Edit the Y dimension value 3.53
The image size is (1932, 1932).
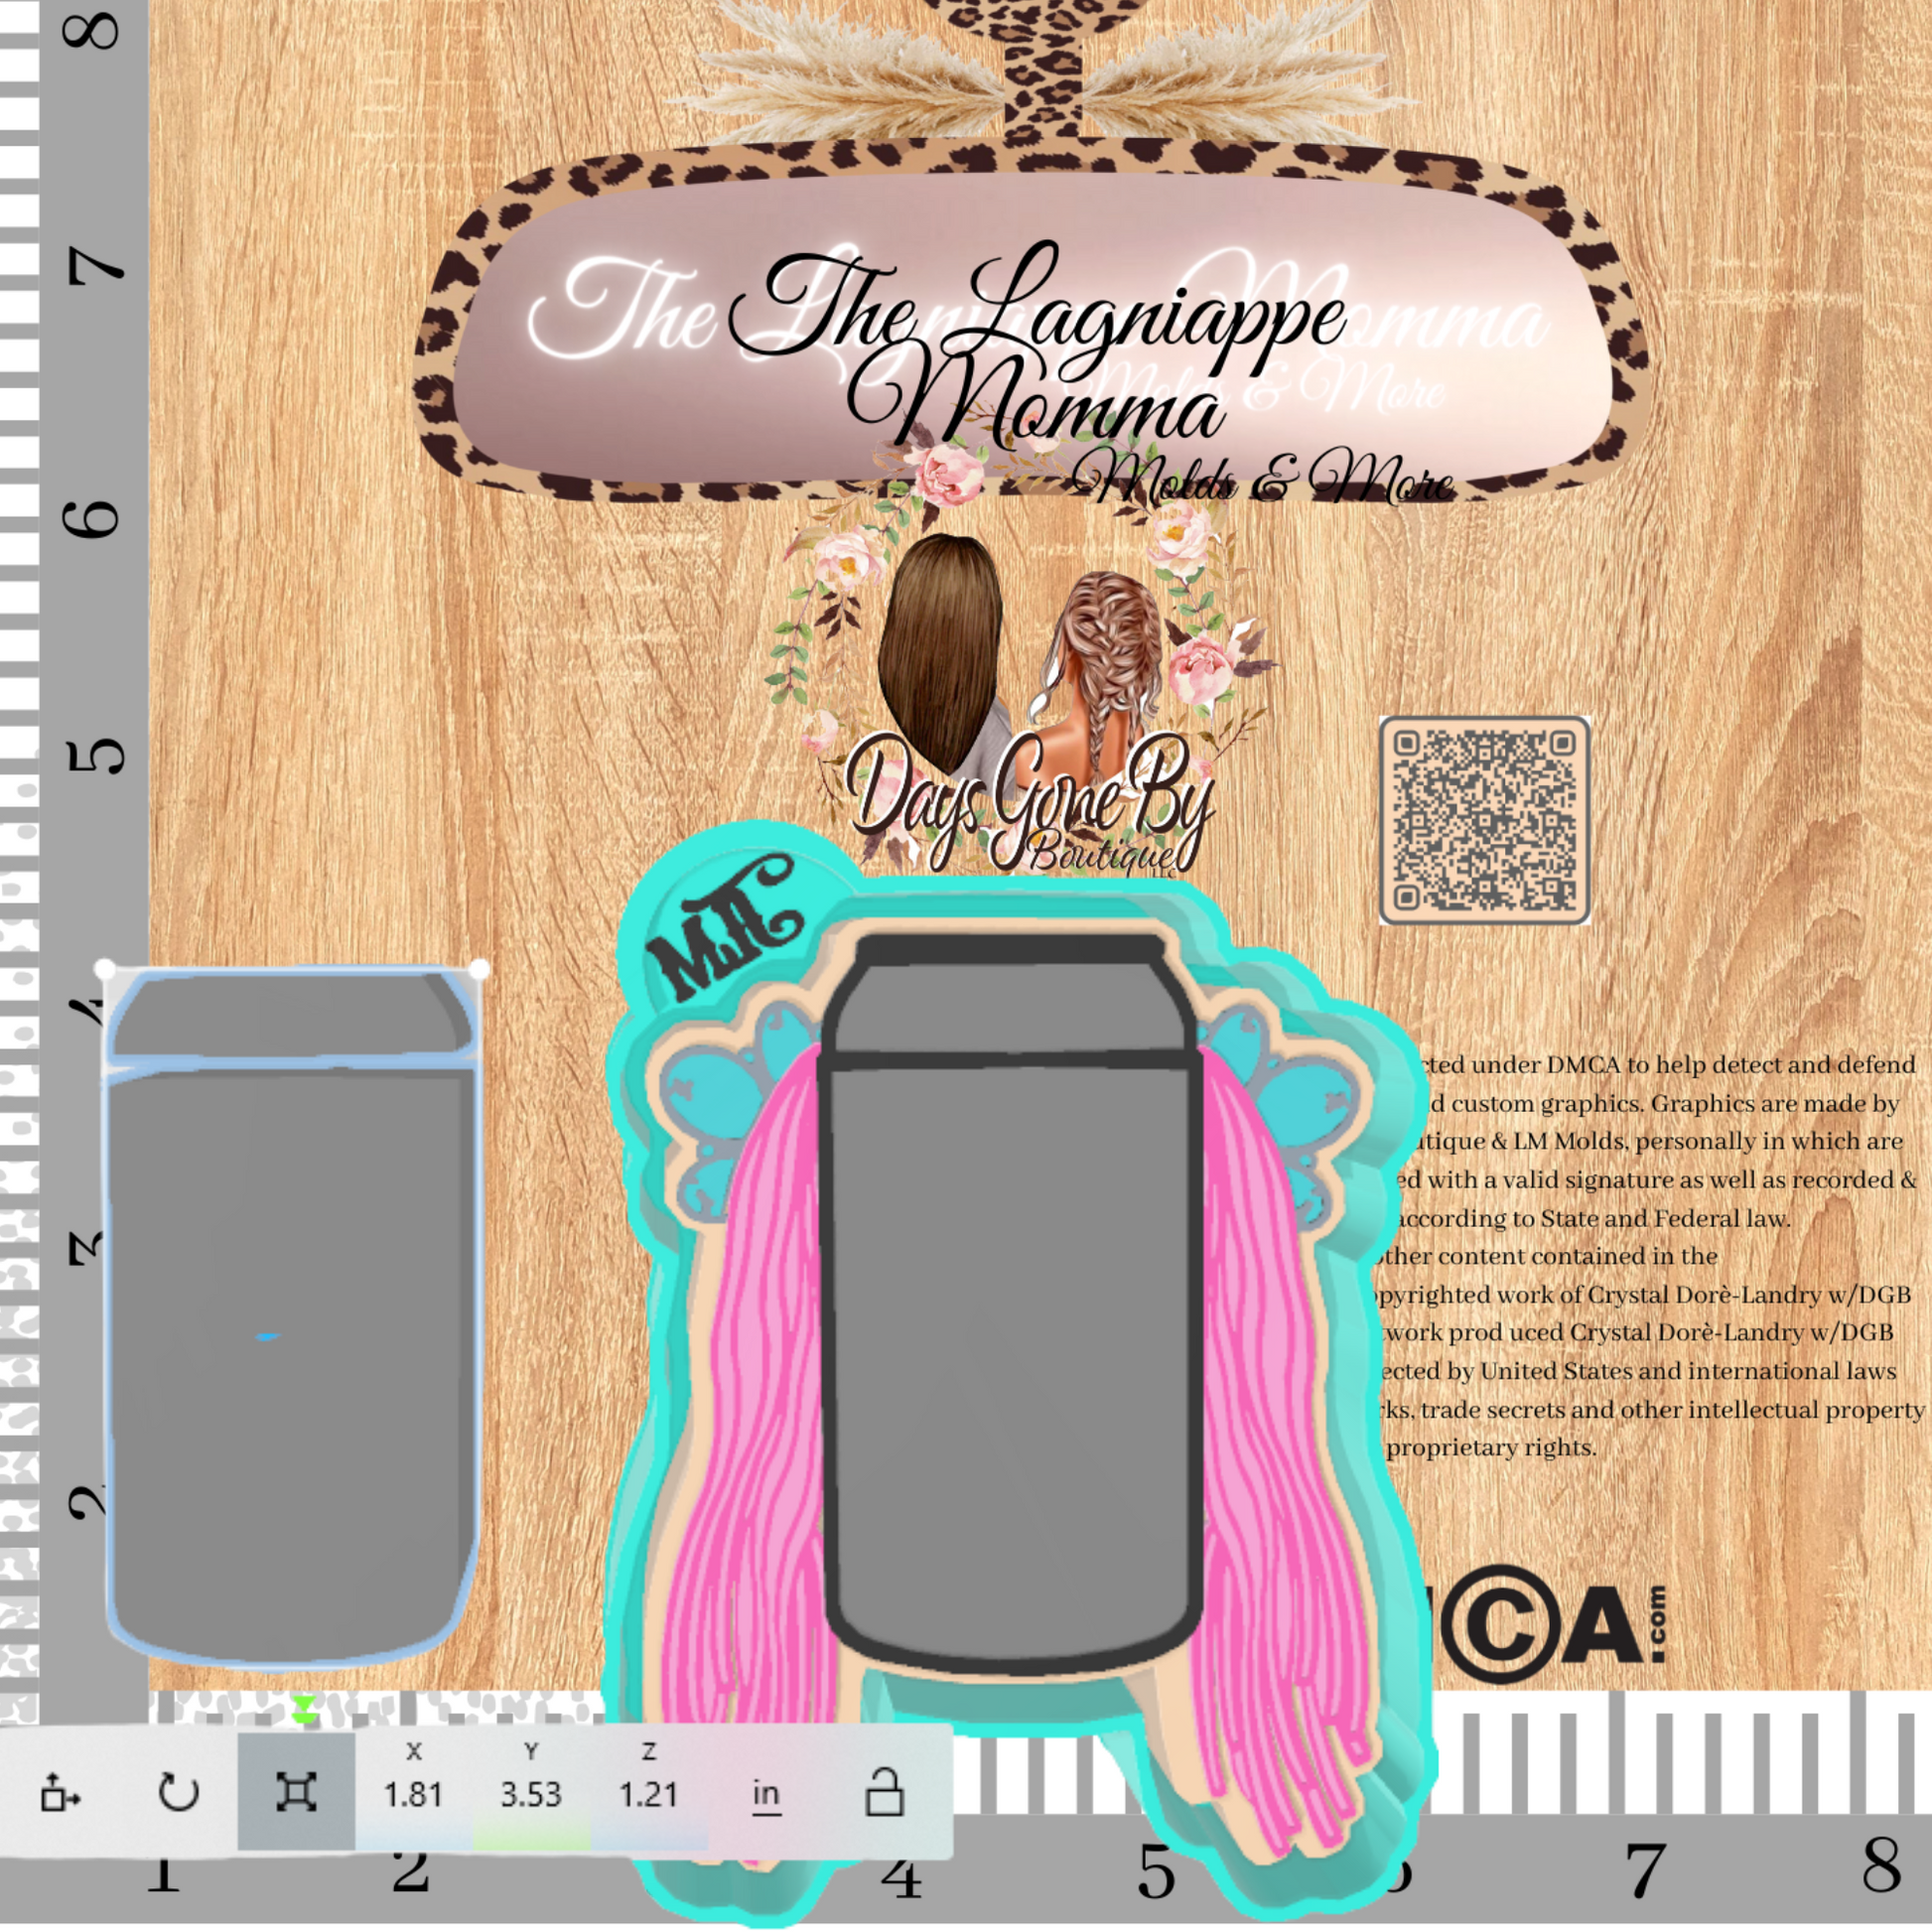pyautogui.click(x=531, y=1795)
